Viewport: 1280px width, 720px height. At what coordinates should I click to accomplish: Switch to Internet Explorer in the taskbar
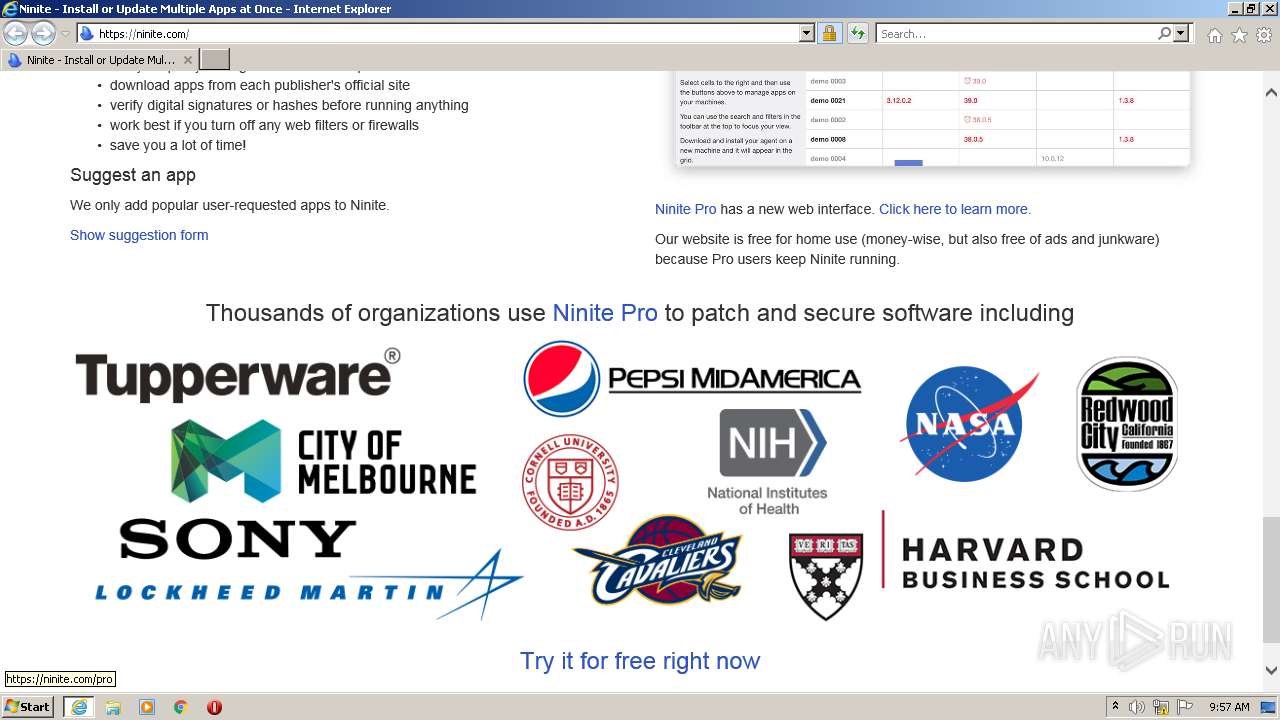click(78, 707)
